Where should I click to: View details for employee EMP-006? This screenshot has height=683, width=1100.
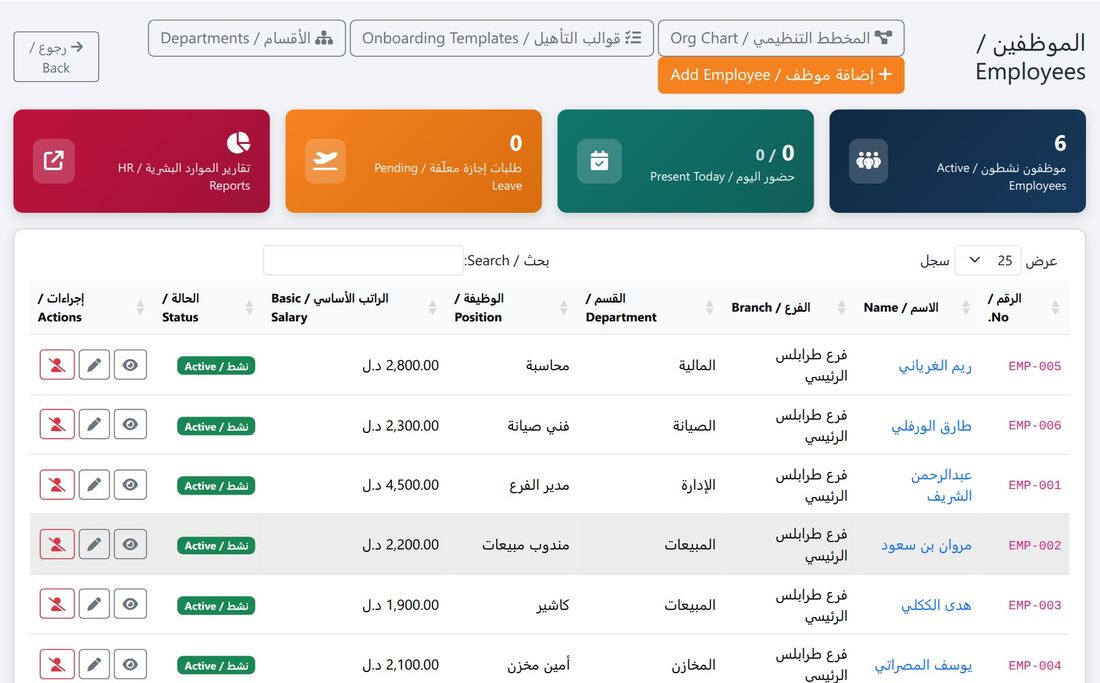[130, 425]
